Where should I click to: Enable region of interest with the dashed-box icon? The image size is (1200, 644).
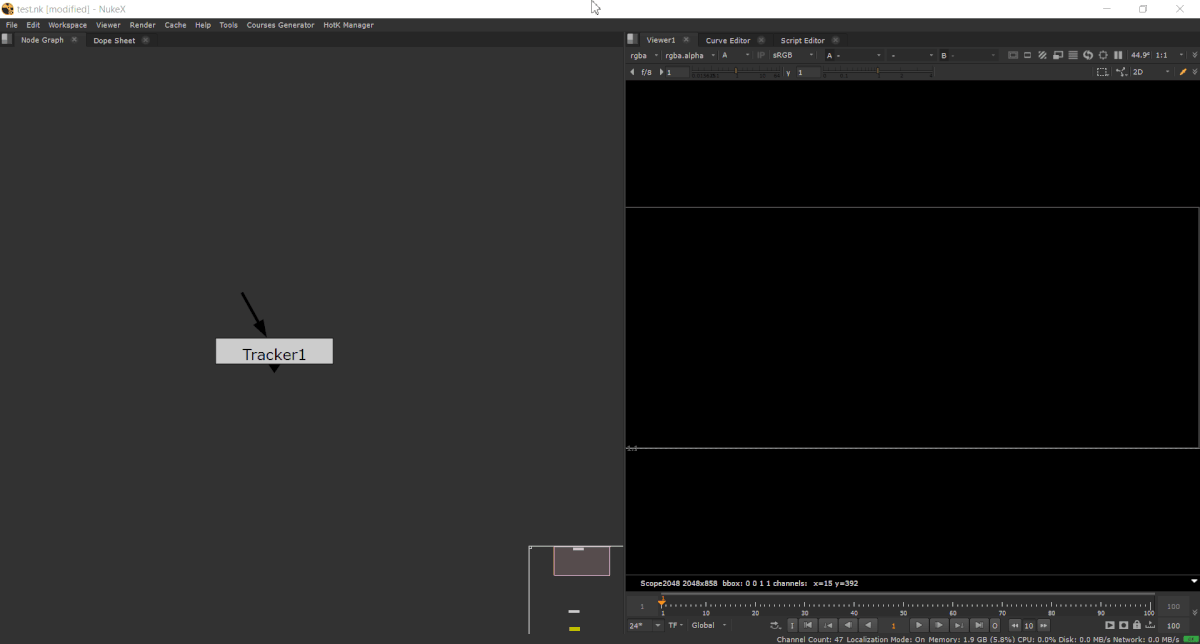click(1102, 71)
